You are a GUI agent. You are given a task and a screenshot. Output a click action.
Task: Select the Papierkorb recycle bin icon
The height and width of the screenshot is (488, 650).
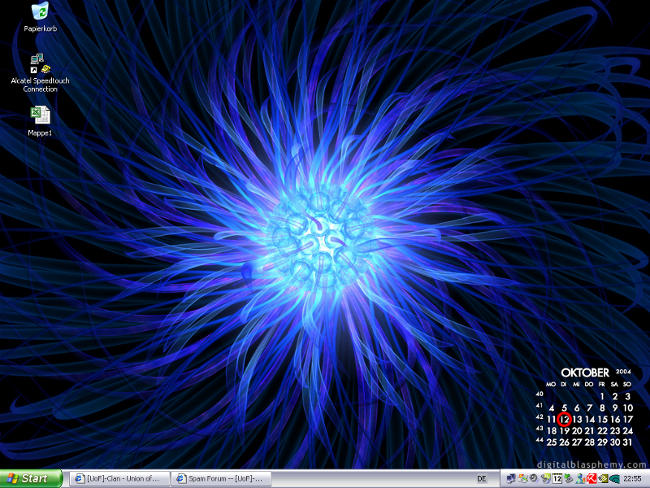tap(40, 11)
